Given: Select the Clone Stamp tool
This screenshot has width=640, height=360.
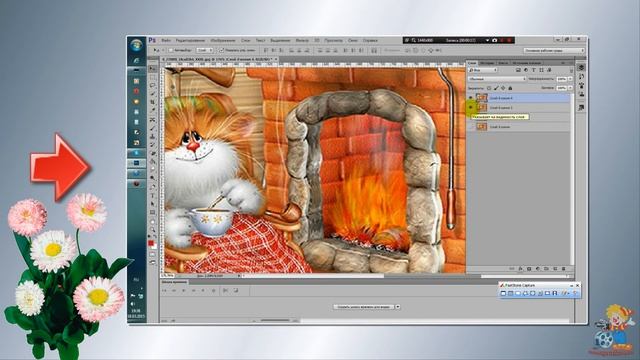Looking at the screenshot, I should pyautogui.click(x=152, y=137).
